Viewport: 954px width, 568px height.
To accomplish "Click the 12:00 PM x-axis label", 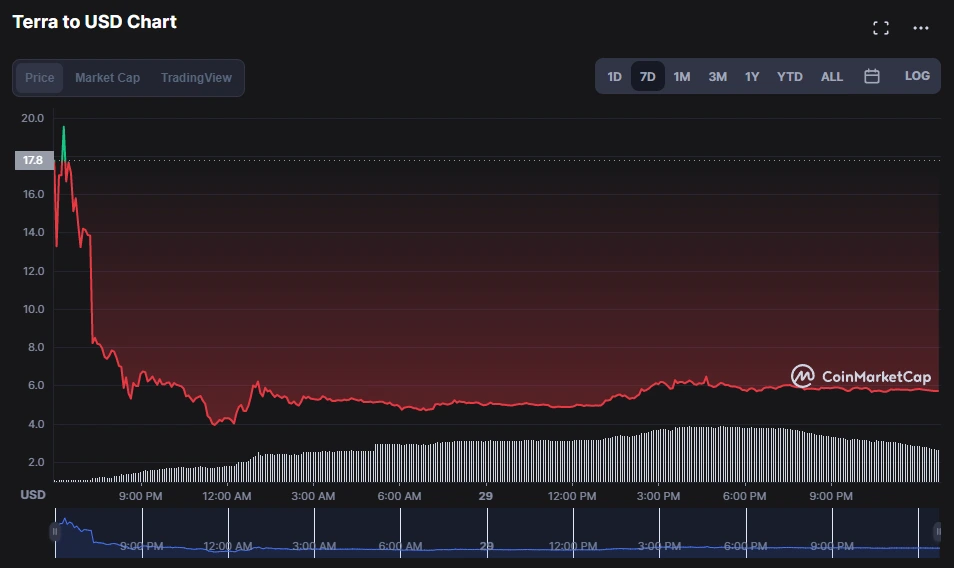I will tap(572, 496).
